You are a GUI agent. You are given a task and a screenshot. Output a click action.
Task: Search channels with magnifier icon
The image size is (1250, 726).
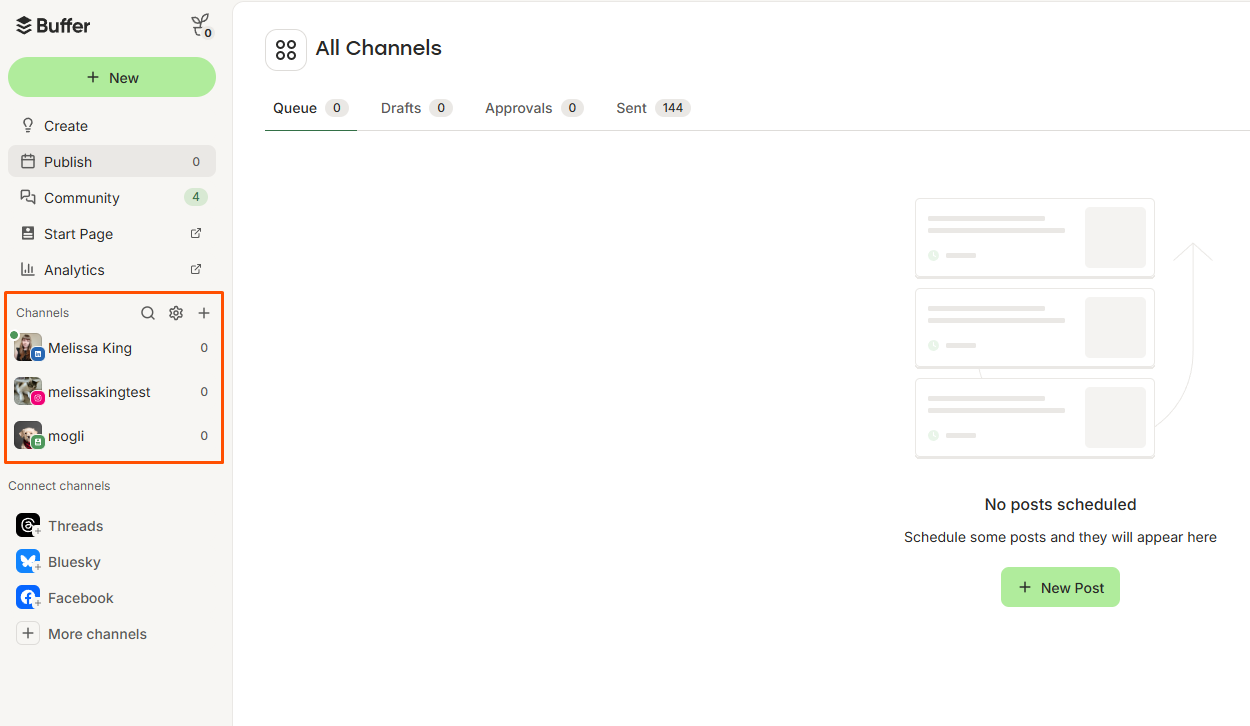(148, 313)
